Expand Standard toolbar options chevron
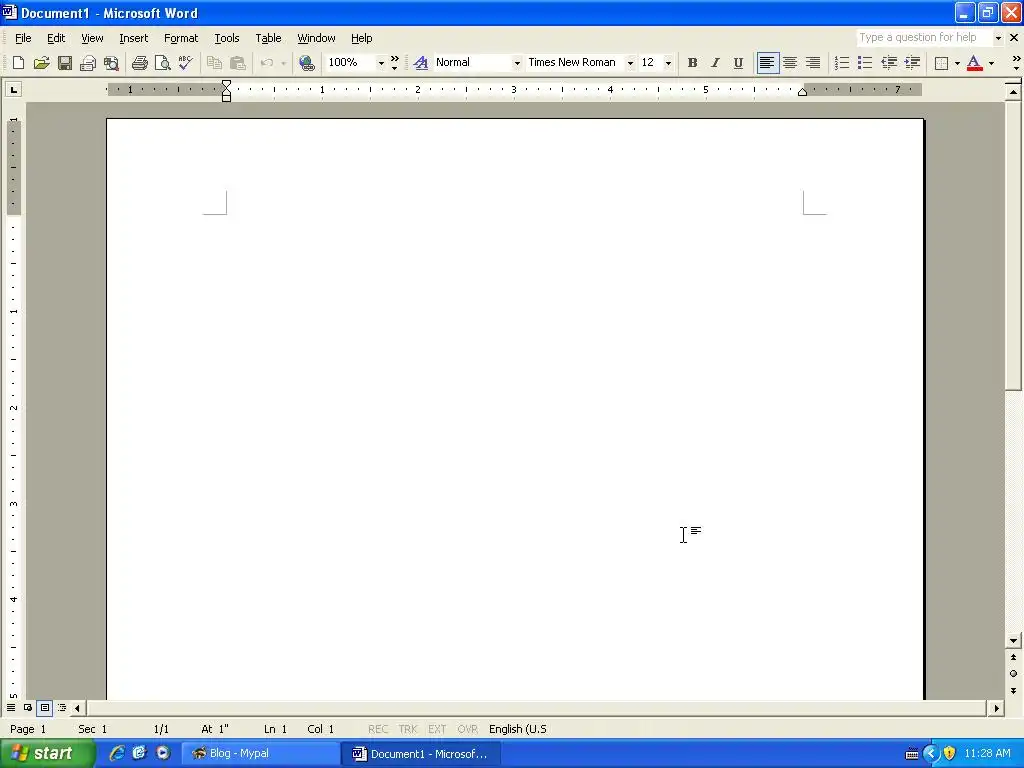 click(x=394, y=63)
